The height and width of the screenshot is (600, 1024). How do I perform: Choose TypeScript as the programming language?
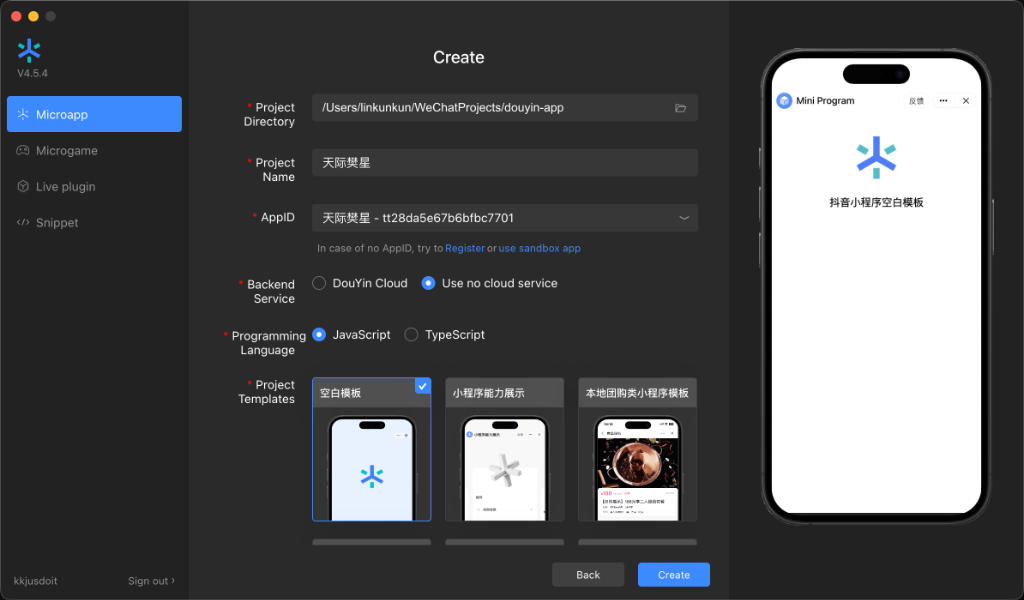point(445,334)
